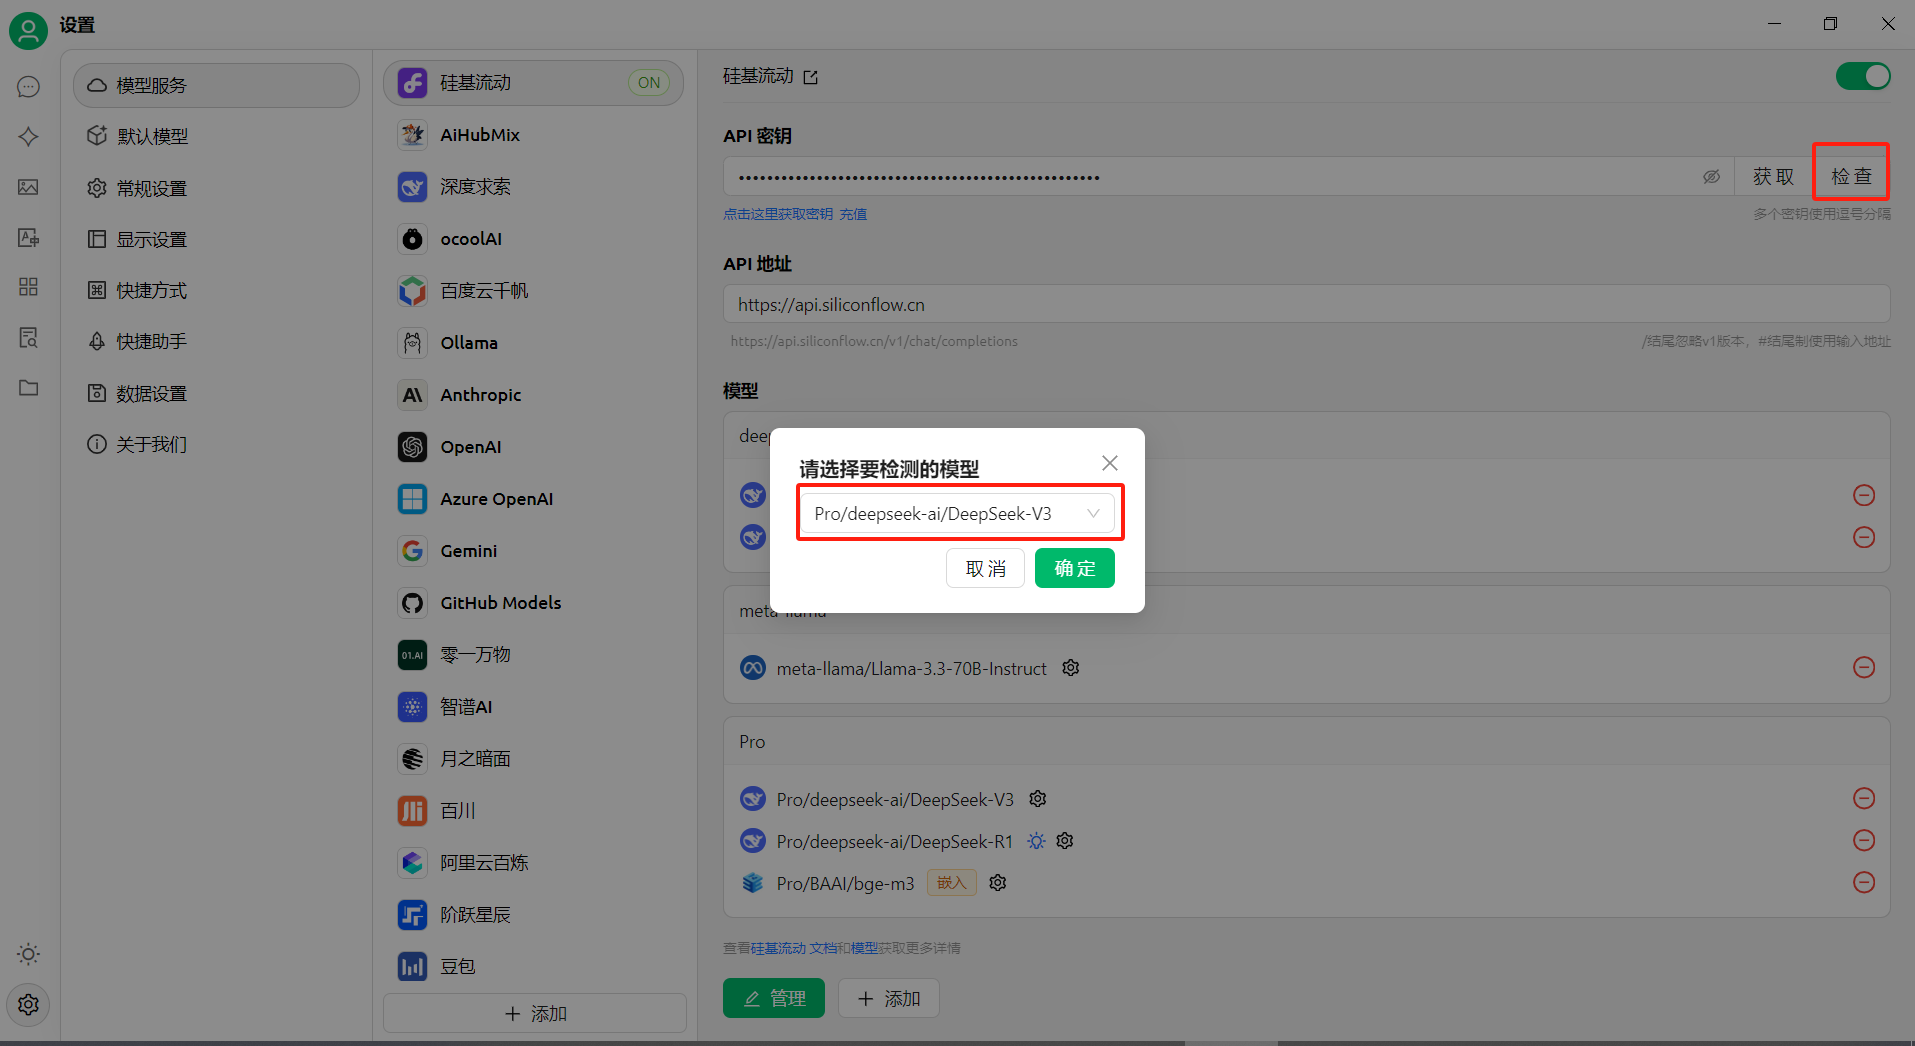
Task: Go to 默认模型 settings
Action: [216, 136]
